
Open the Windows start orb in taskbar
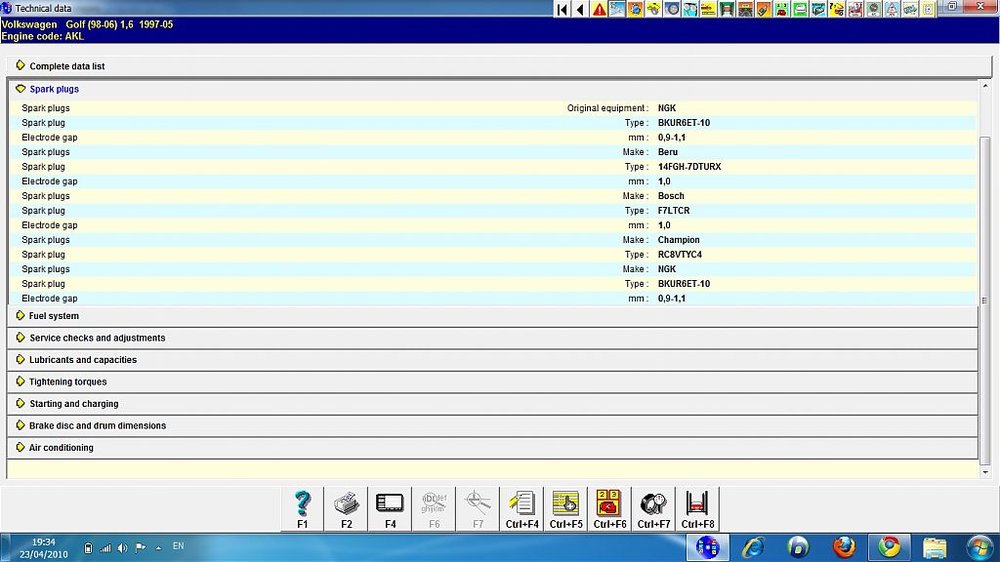pos(980,548)
